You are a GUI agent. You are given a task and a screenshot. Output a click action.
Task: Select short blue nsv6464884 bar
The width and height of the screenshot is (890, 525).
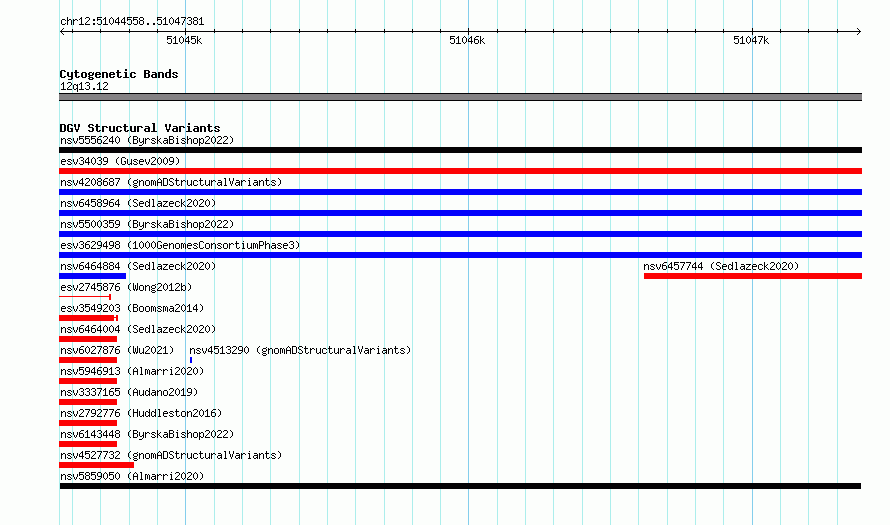coord(93,276)
